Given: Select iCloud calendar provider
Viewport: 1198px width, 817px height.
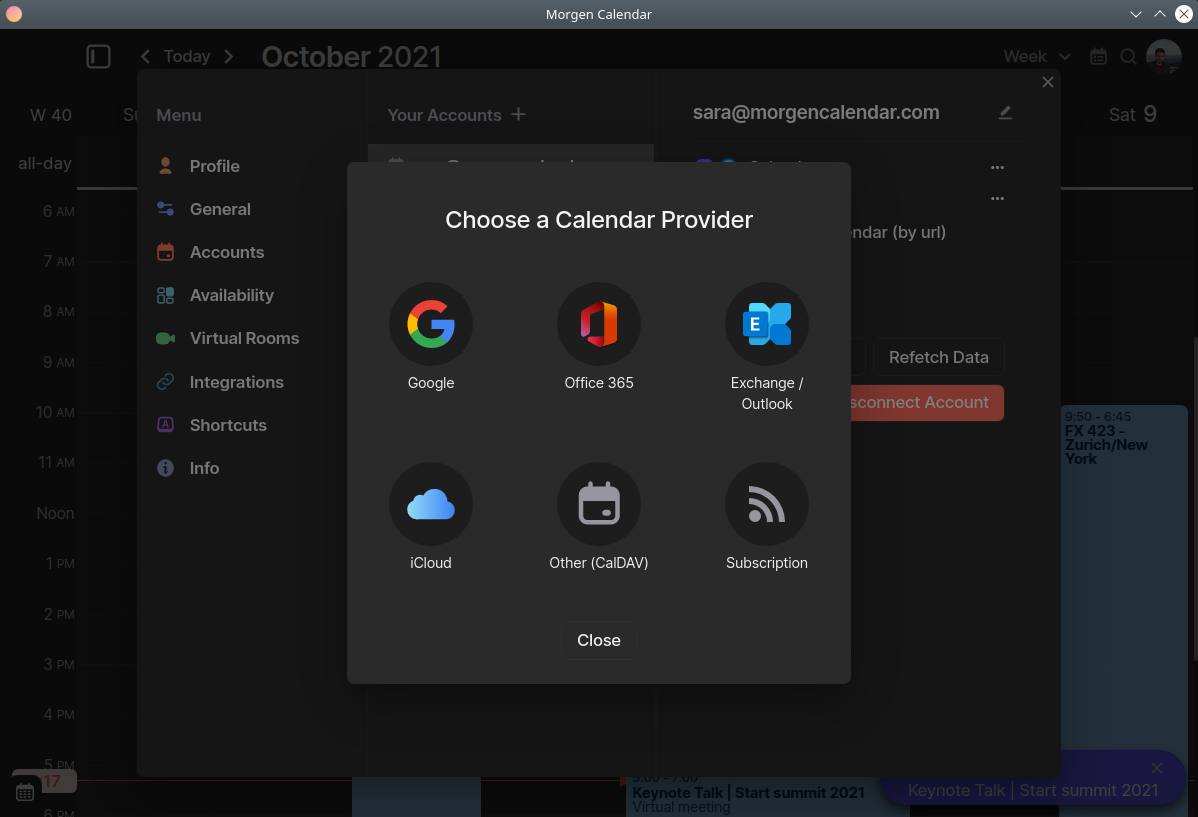Looking at the screenshot, I should point(431,505).
